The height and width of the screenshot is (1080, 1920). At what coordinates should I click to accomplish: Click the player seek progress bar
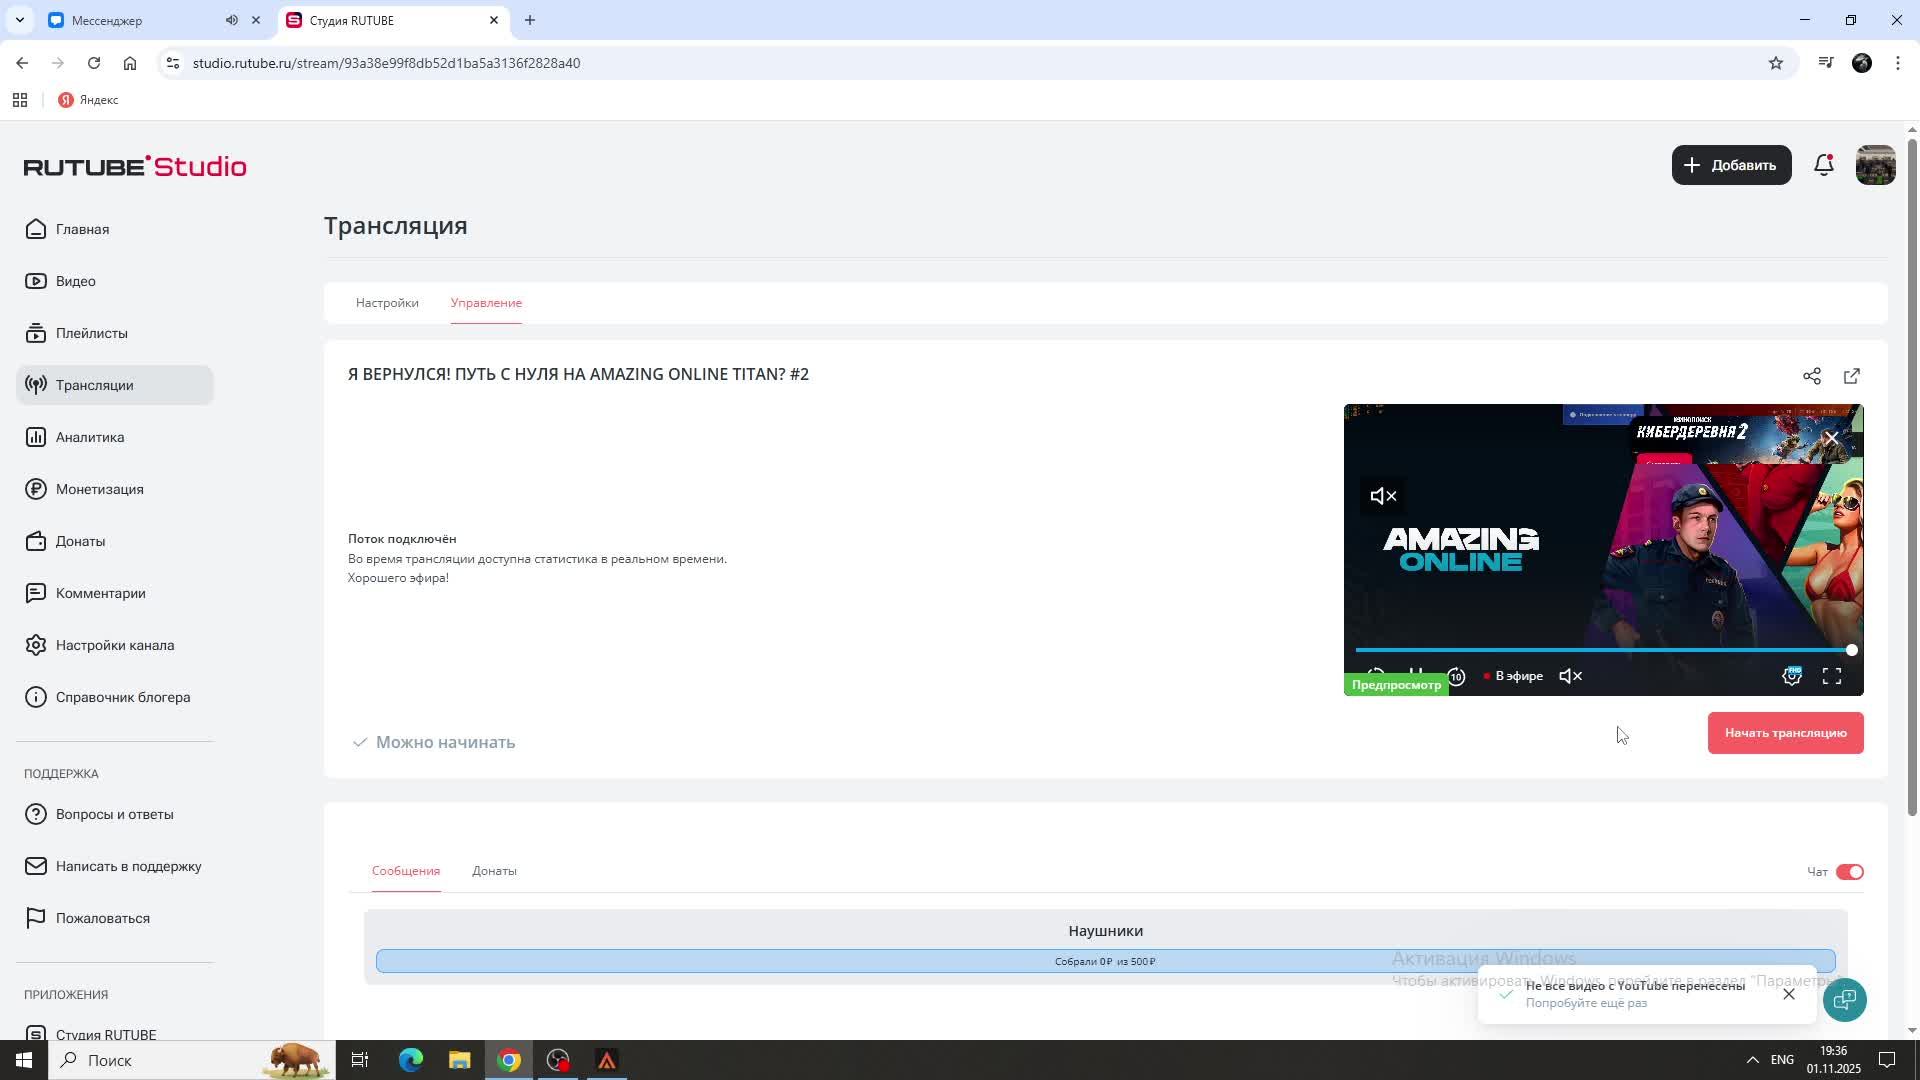click(1600, 650)
